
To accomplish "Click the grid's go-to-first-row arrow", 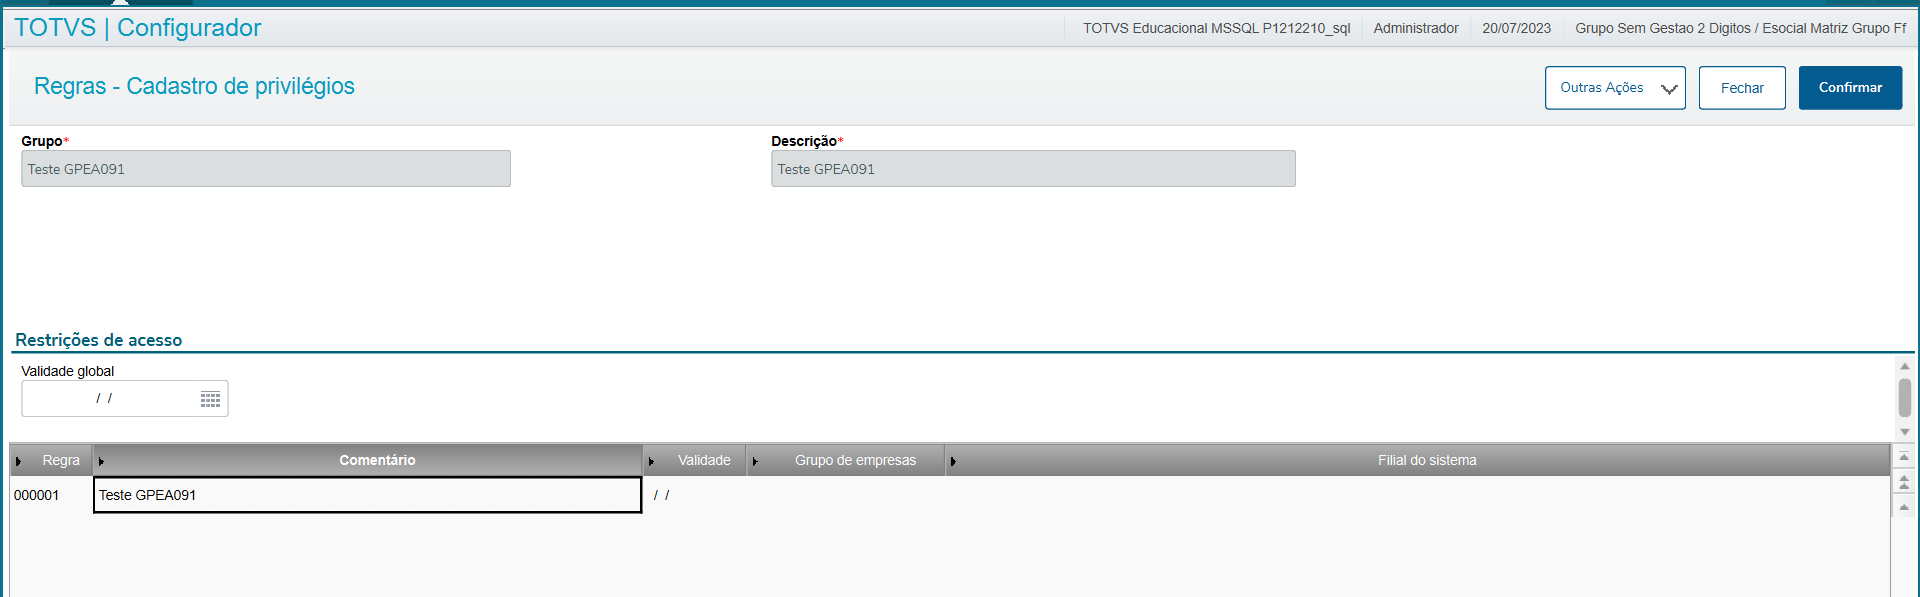I will pos(1904,458).
